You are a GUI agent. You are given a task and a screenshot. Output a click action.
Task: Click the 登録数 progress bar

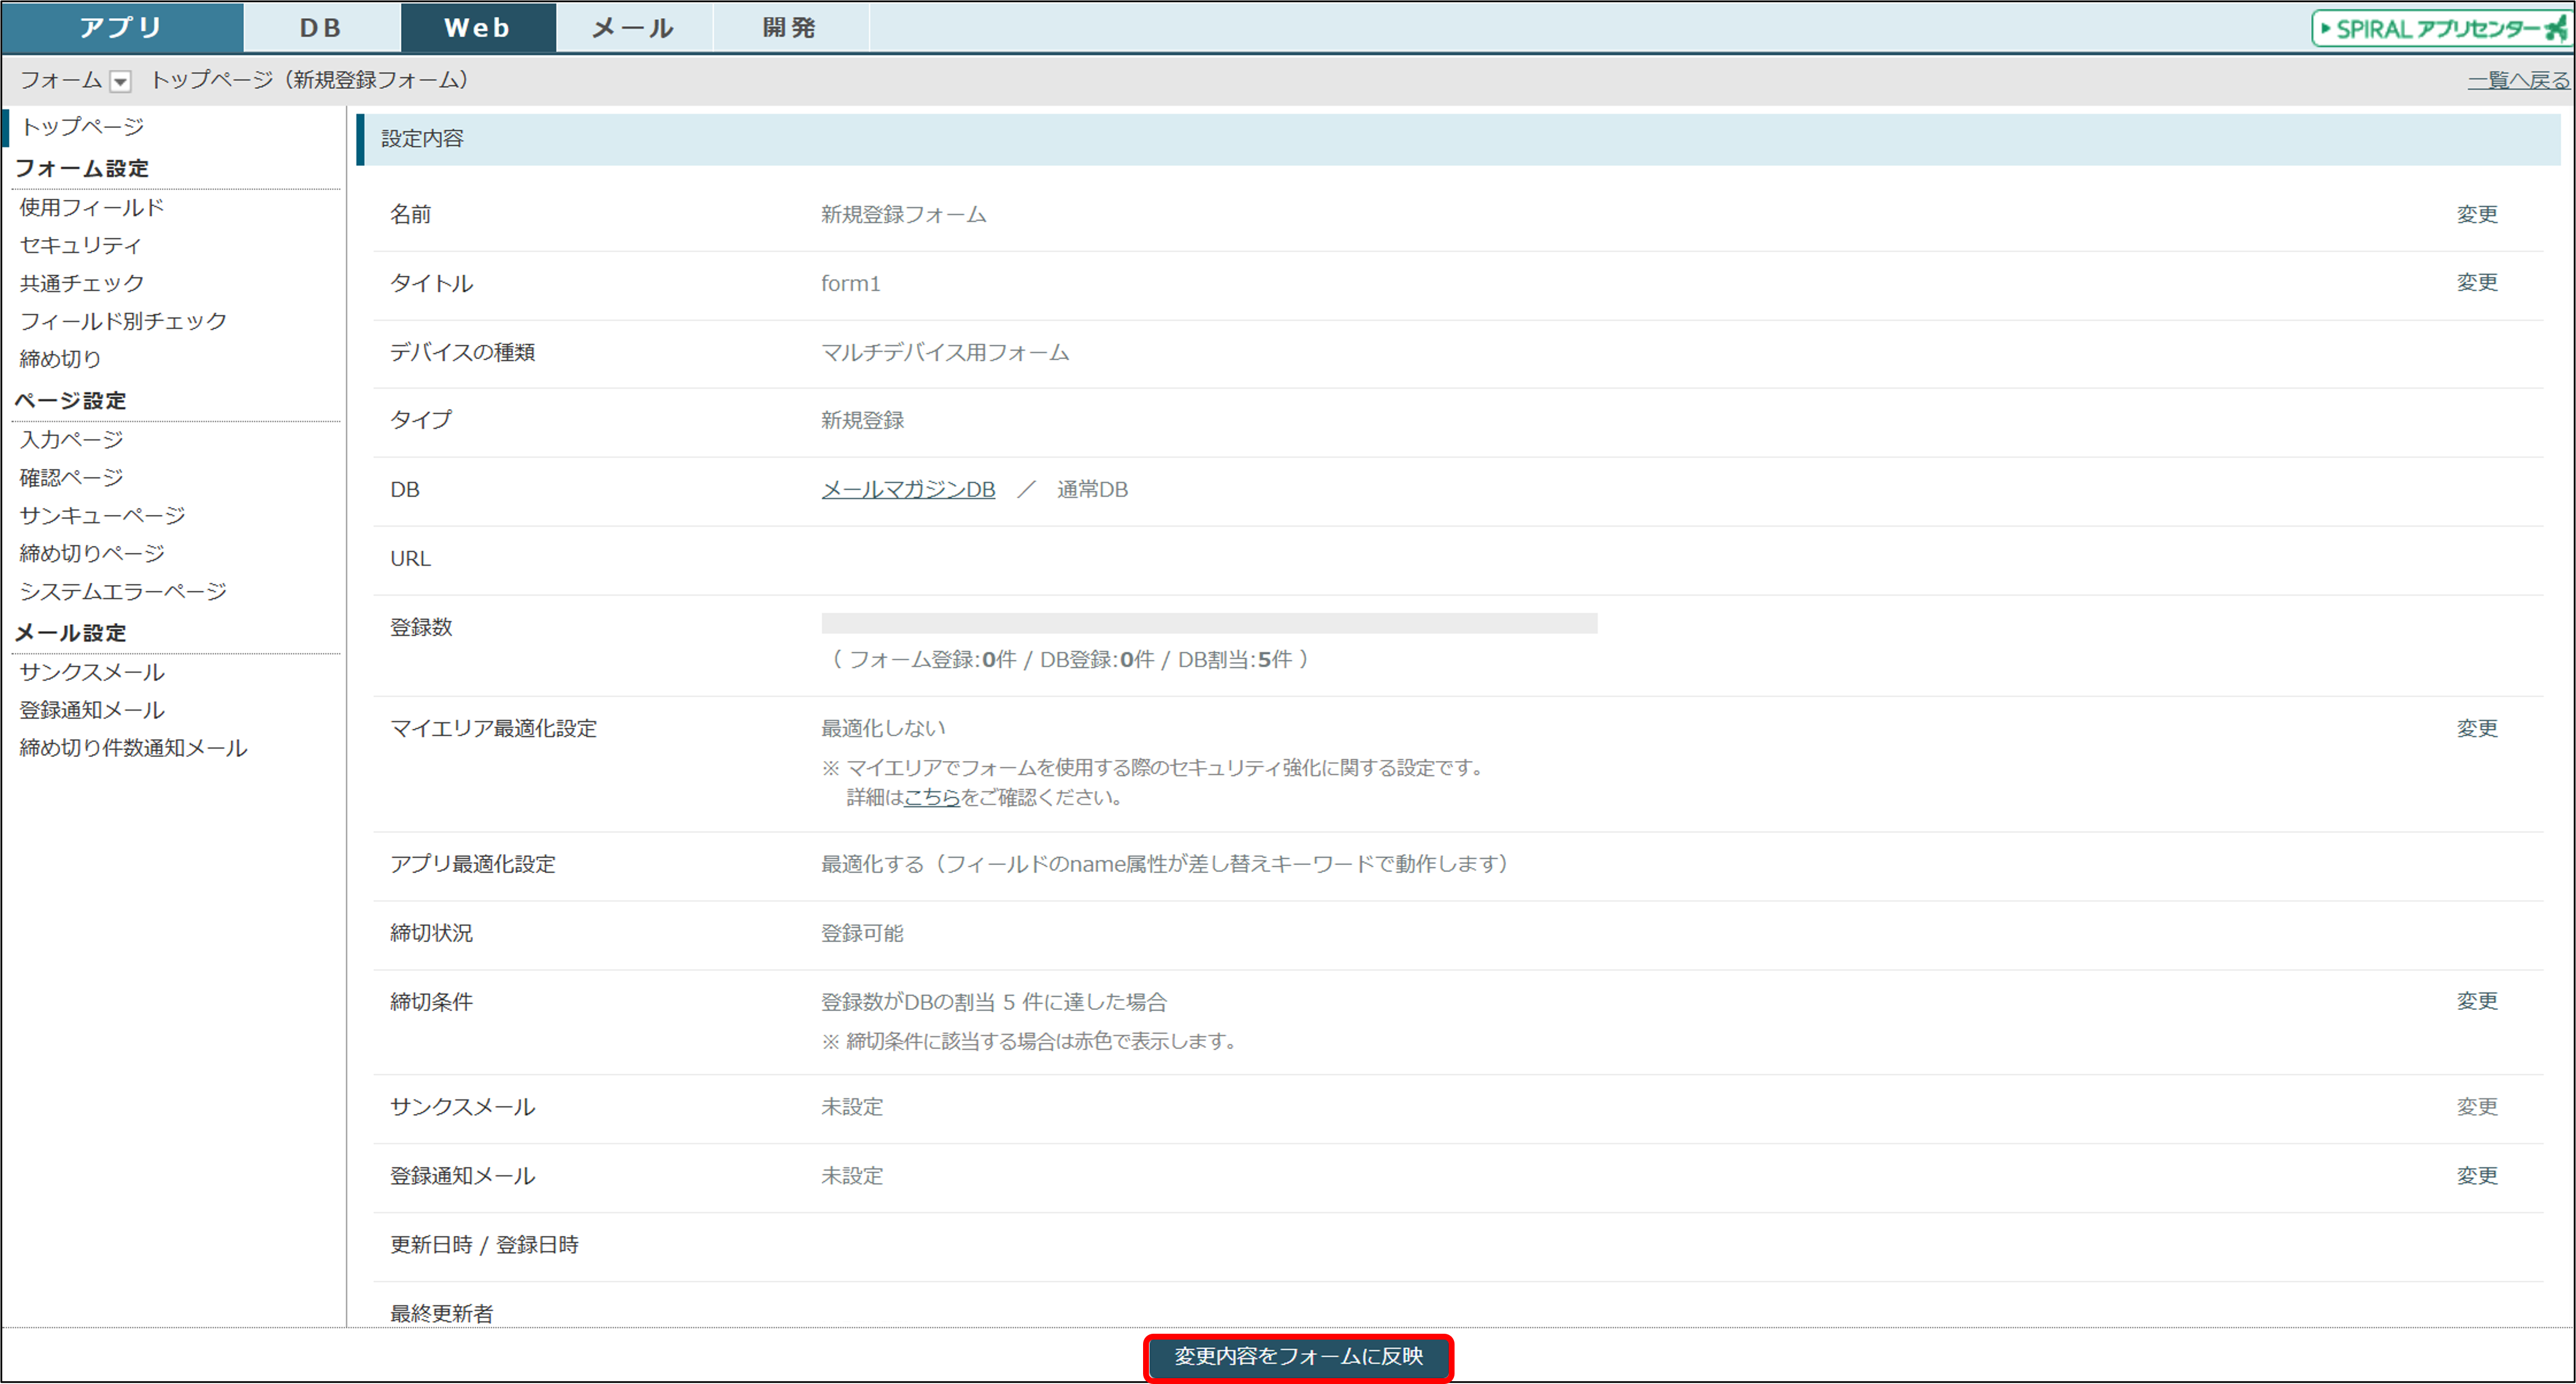(1209, 623)
